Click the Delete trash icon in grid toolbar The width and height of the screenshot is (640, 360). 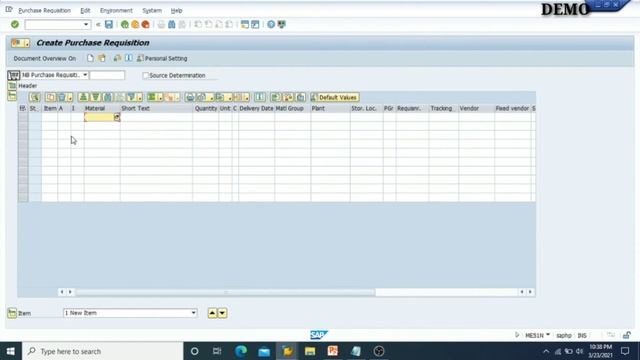(x=62, y=97)
